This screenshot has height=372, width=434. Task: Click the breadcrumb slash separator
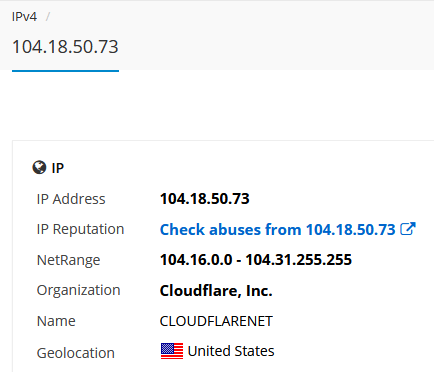click(48, 16)
